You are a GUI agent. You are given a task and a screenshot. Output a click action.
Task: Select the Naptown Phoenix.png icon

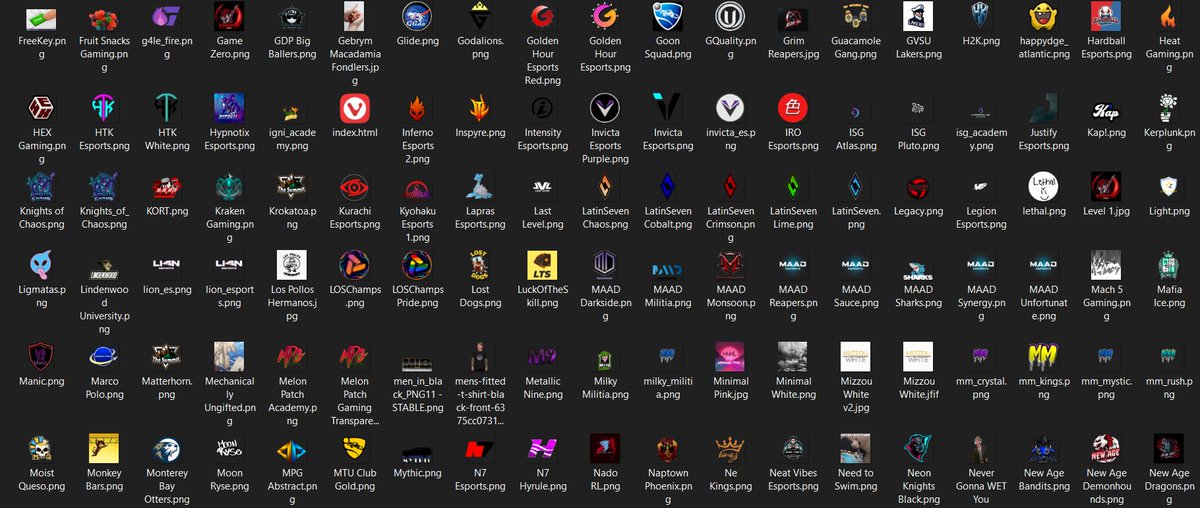667,448
